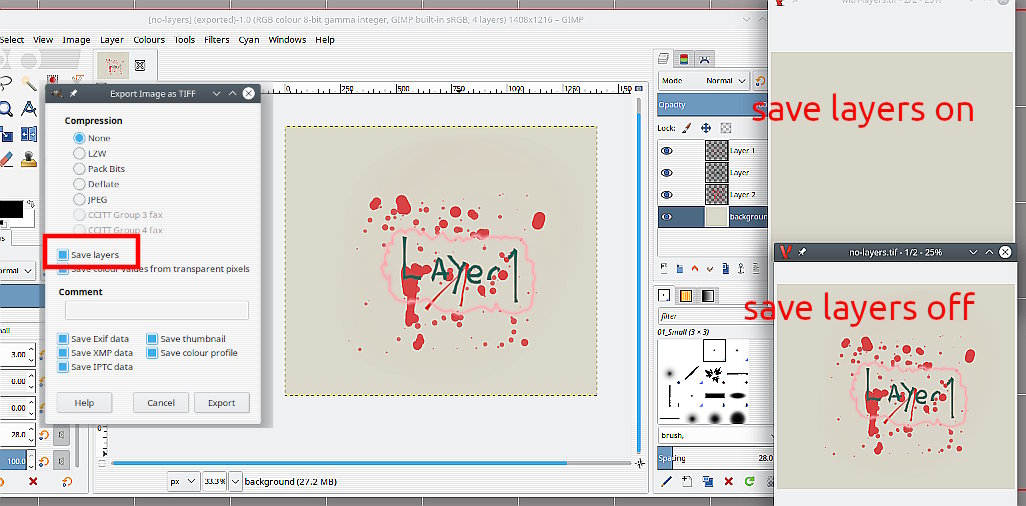
Task: Click the Export button
Action: click(221, 403)
